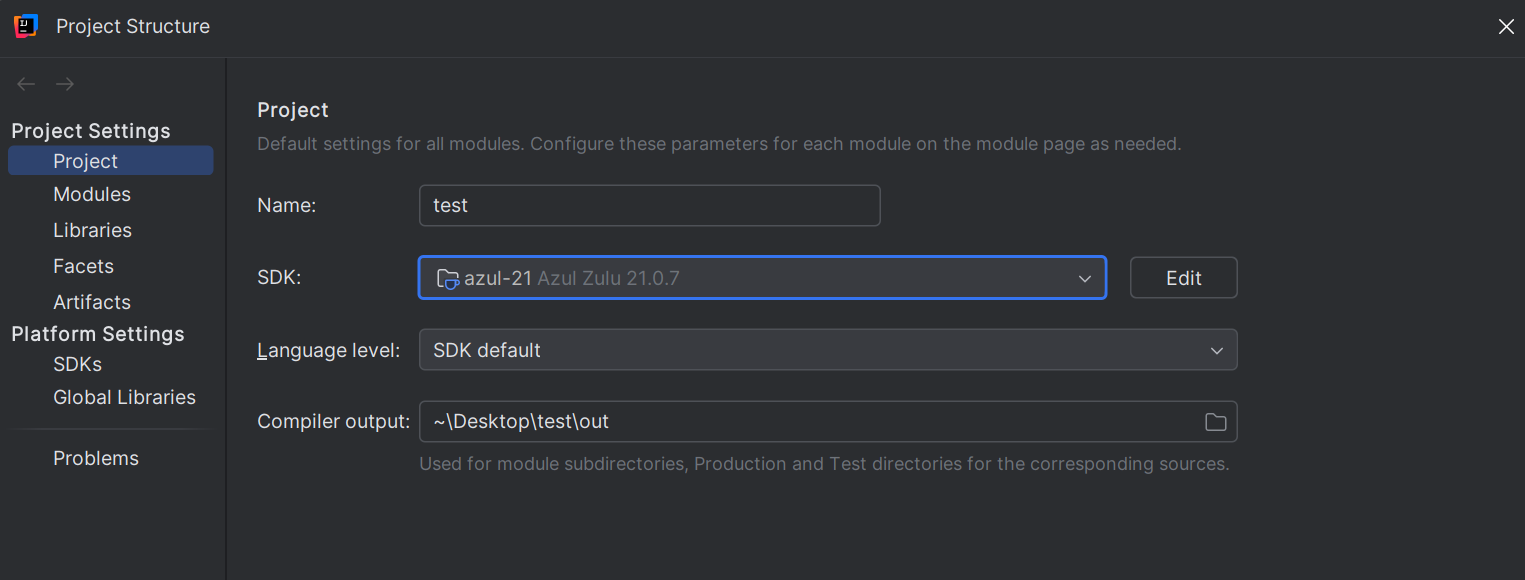This screenshot has height=580, width=1525.
Task: Open the folder browser for compiler output
Action: tap(1215, 421)
